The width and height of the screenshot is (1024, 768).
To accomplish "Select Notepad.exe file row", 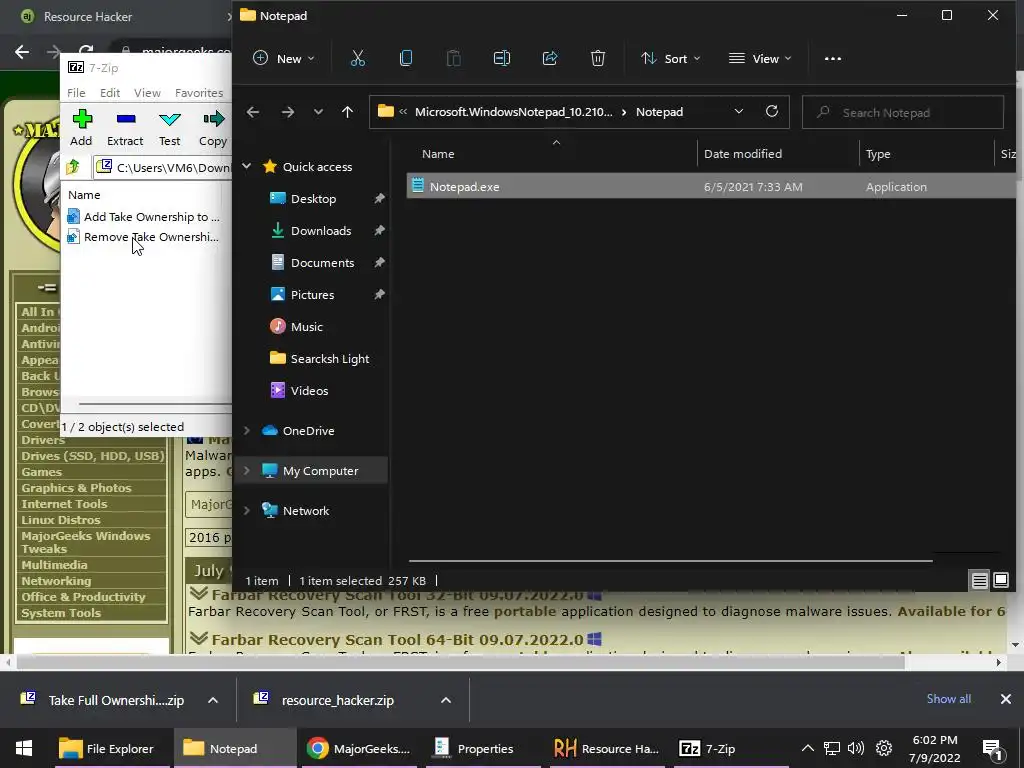I will (711, 187).
